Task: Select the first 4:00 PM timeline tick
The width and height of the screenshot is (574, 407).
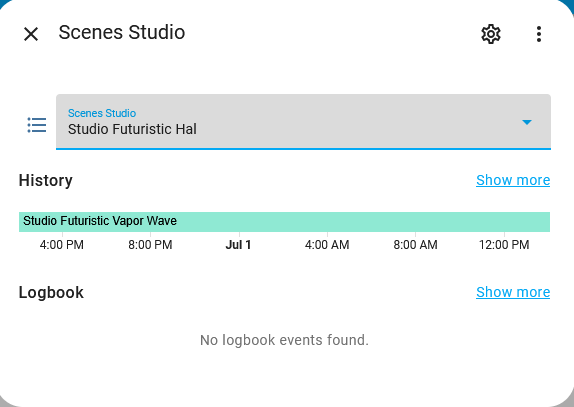Action: tap(62, 244)
